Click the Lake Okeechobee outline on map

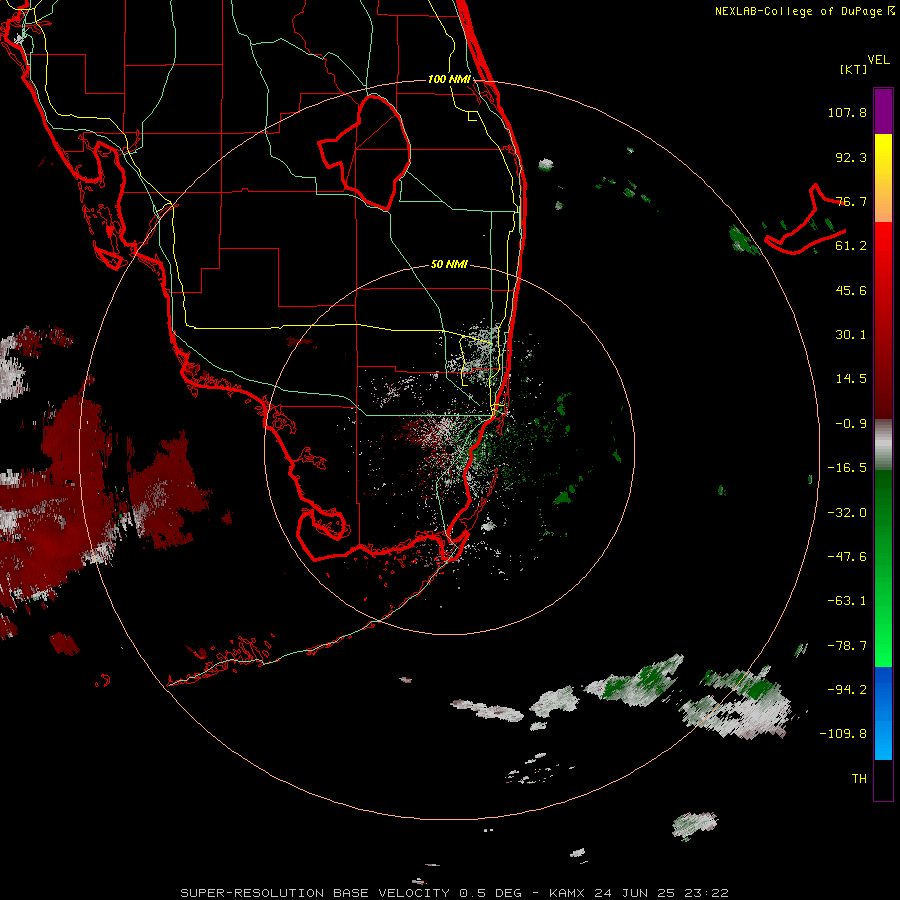364,152
